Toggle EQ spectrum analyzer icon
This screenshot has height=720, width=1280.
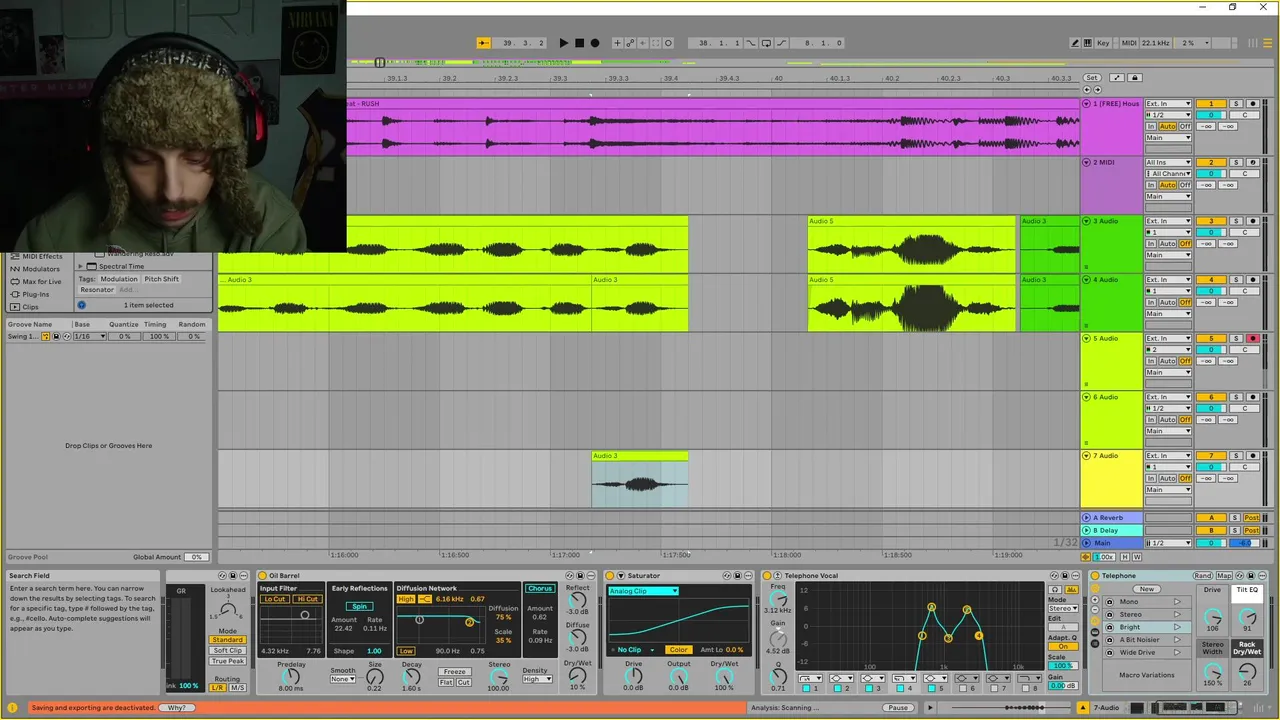tap(1071, 590)
